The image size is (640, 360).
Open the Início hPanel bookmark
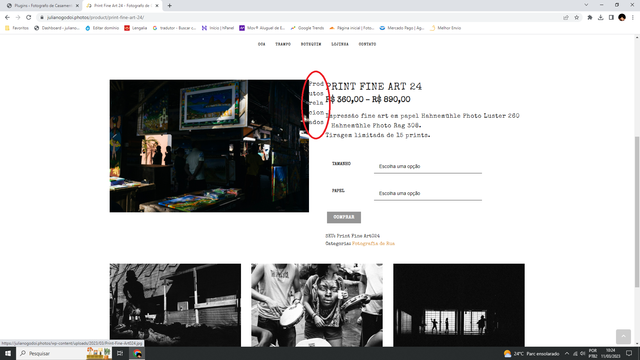pyautogui.click(x=218, y=28)
